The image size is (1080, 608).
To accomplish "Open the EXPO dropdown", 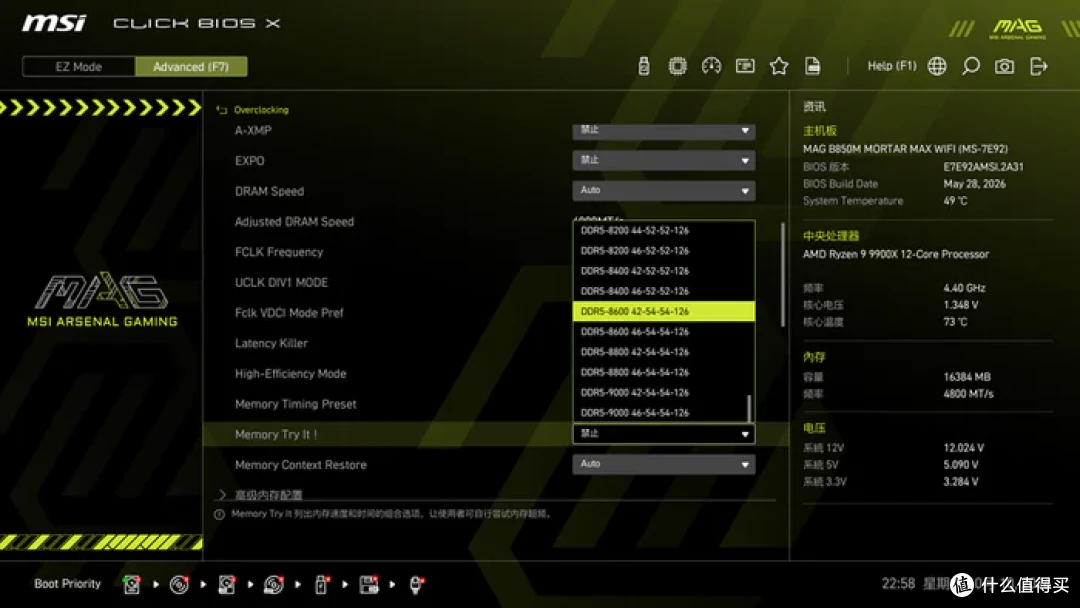I will tap(663, 160).
